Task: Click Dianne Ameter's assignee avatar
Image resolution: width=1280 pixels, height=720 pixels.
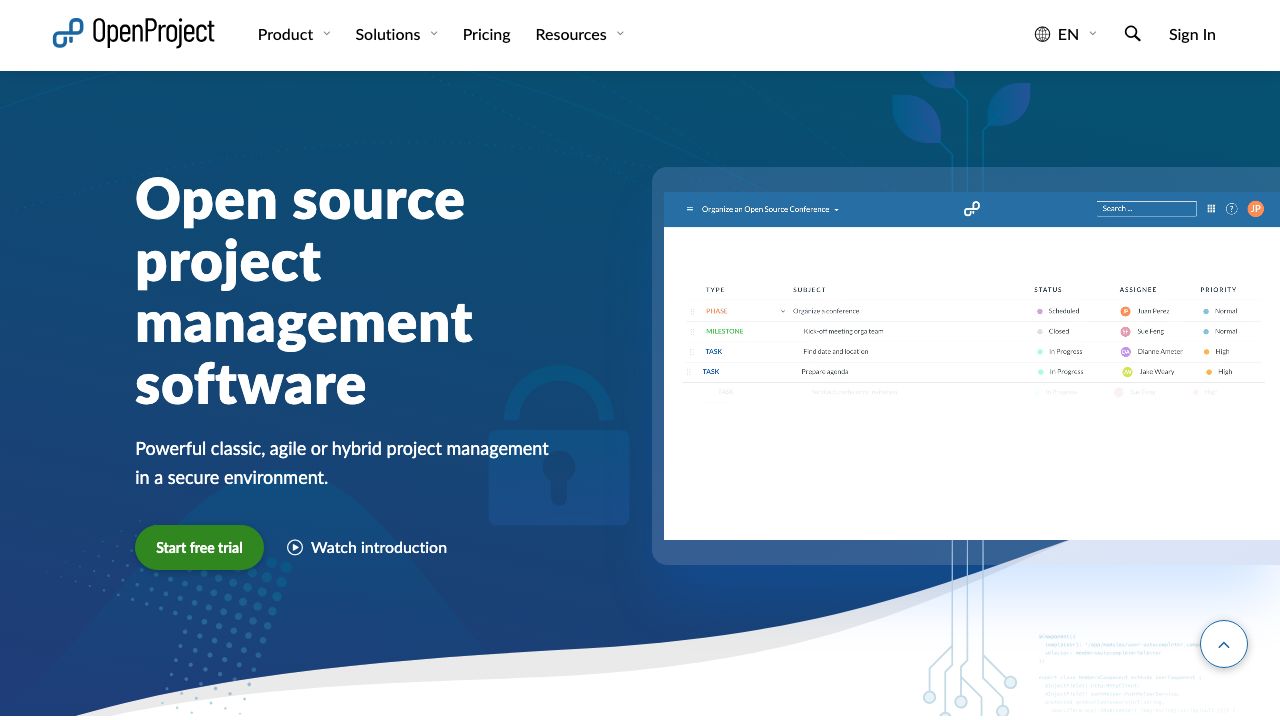Action: (x=1125, y=352)
